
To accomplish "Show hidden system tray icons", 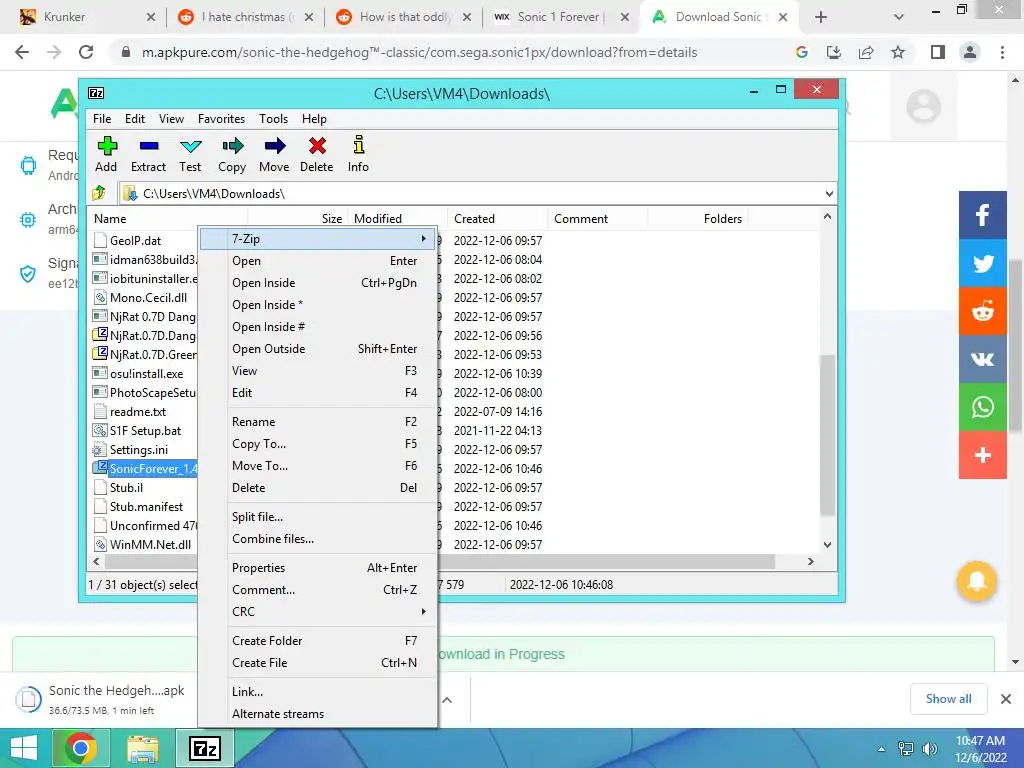I will pyautogui.click(x=882, y=749).
